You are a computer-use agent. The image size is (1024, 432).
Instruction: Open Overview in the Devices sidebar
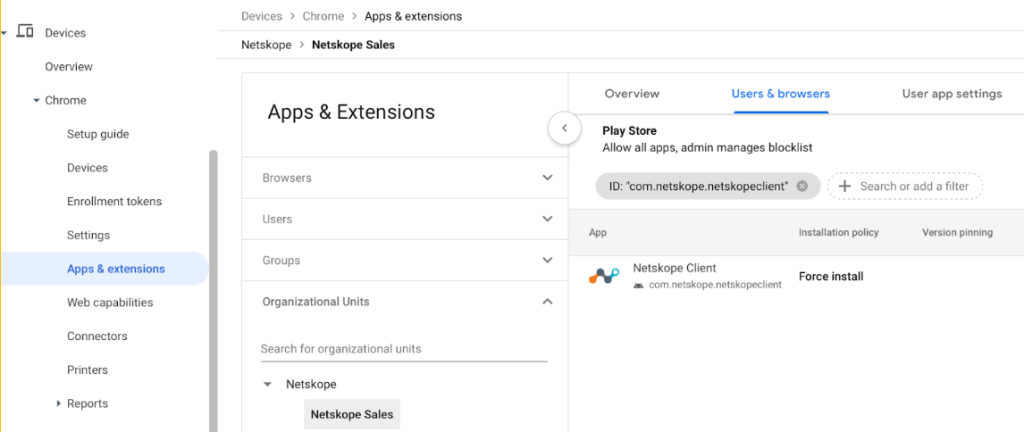(x=69, y=67)
